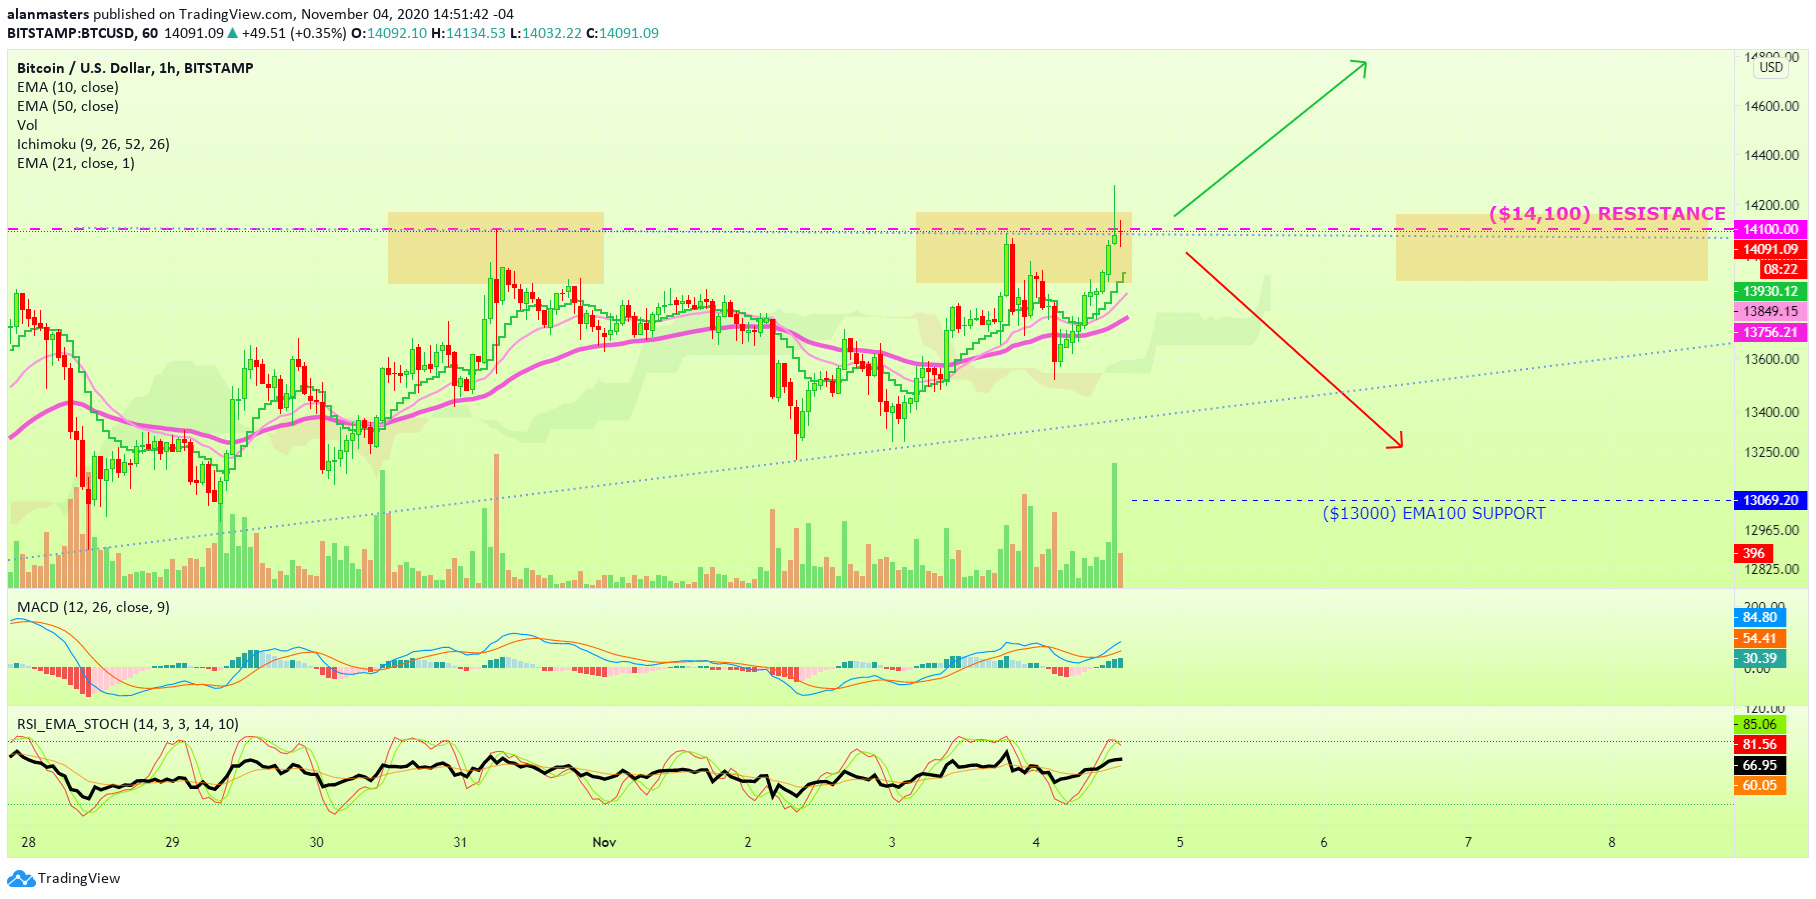
Task: Click the USD currency badge on price axis
Action: click(x=1771, y=67)
